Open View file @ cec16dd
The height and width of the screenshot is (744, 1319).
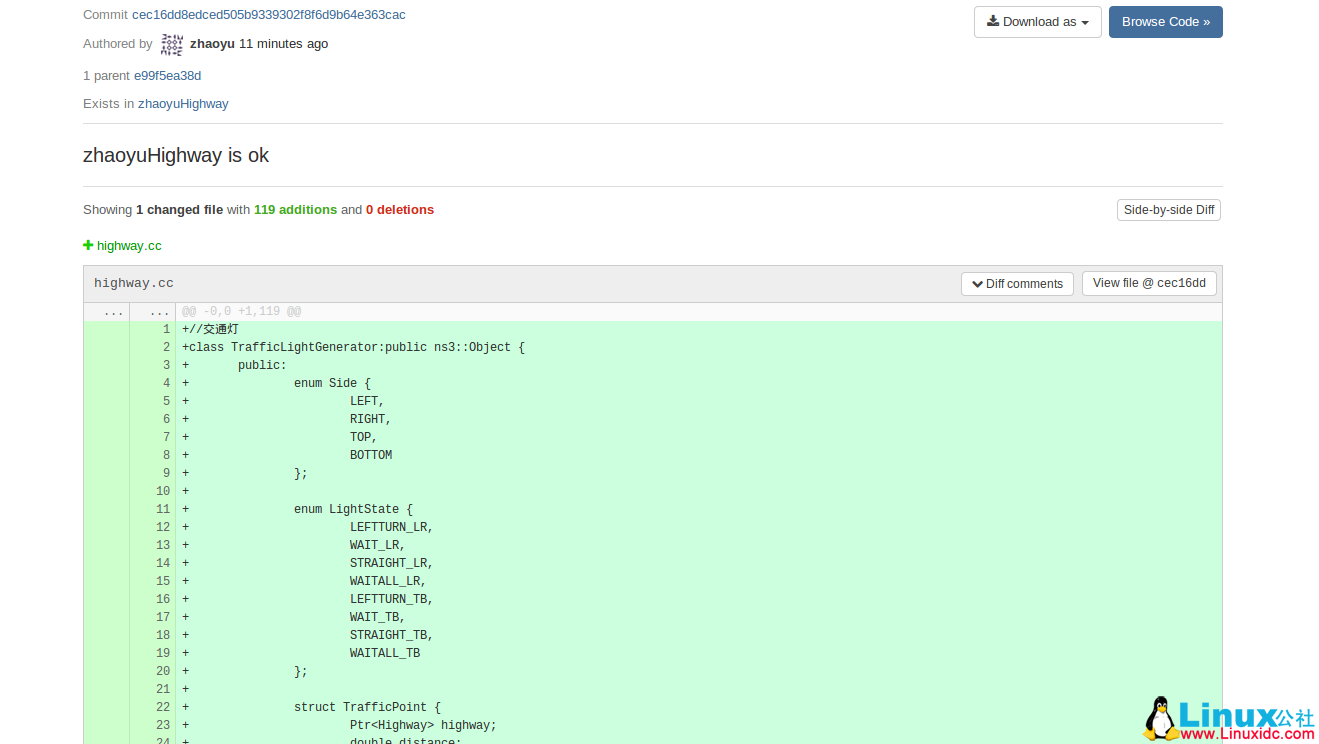(x=1148, y=283)
